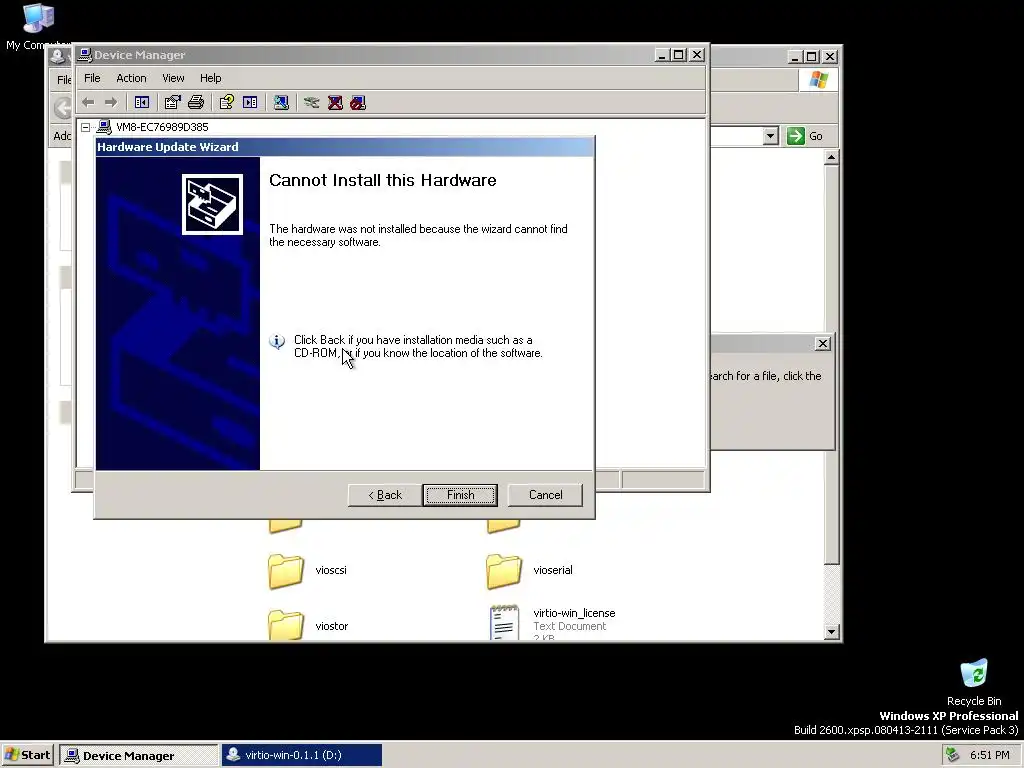Screen dimensions: 1024x768
Task: Open the Properties toolbar icon
Action: click(172, 103)
